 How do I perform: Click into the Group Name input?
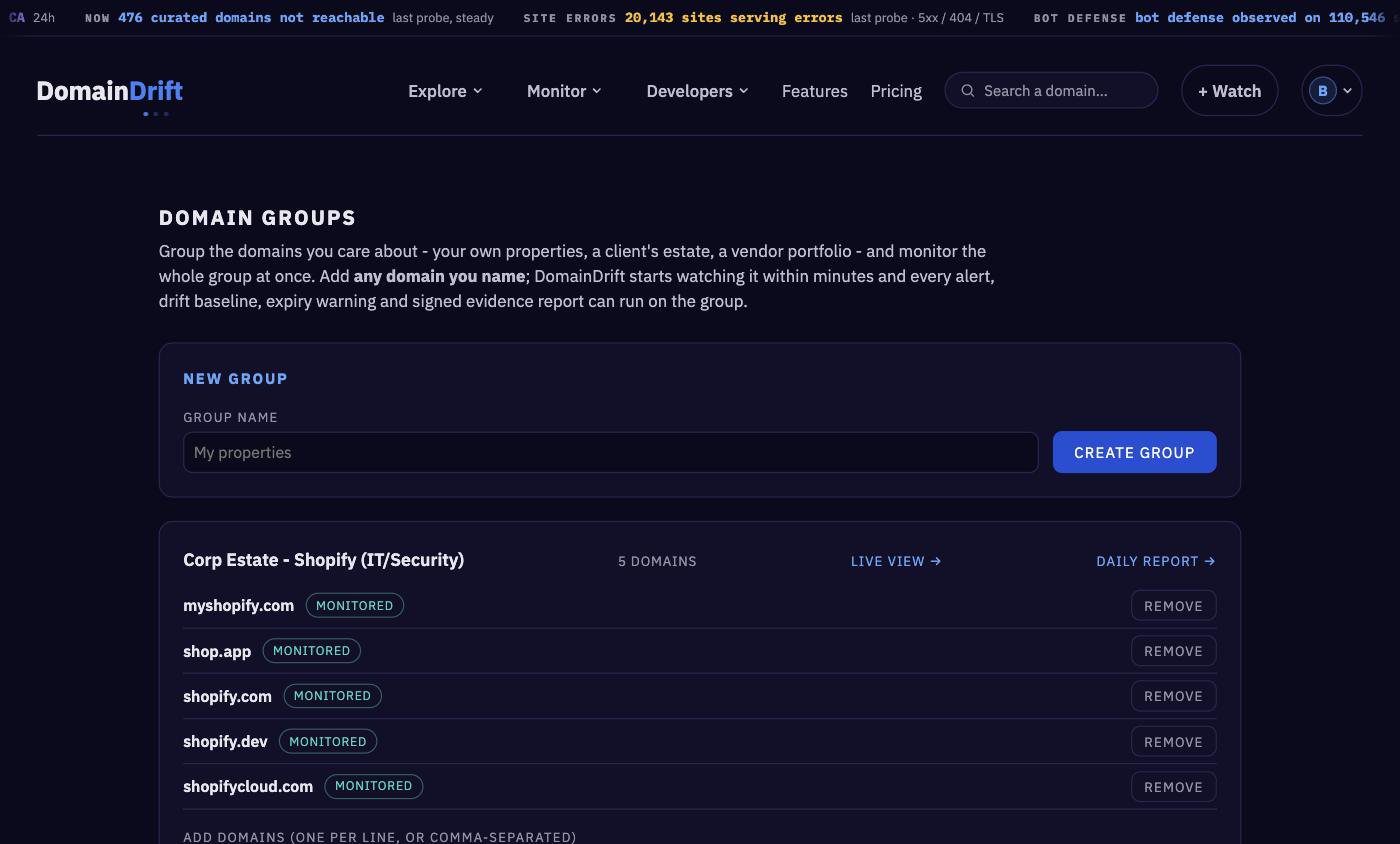click(610, 452)
